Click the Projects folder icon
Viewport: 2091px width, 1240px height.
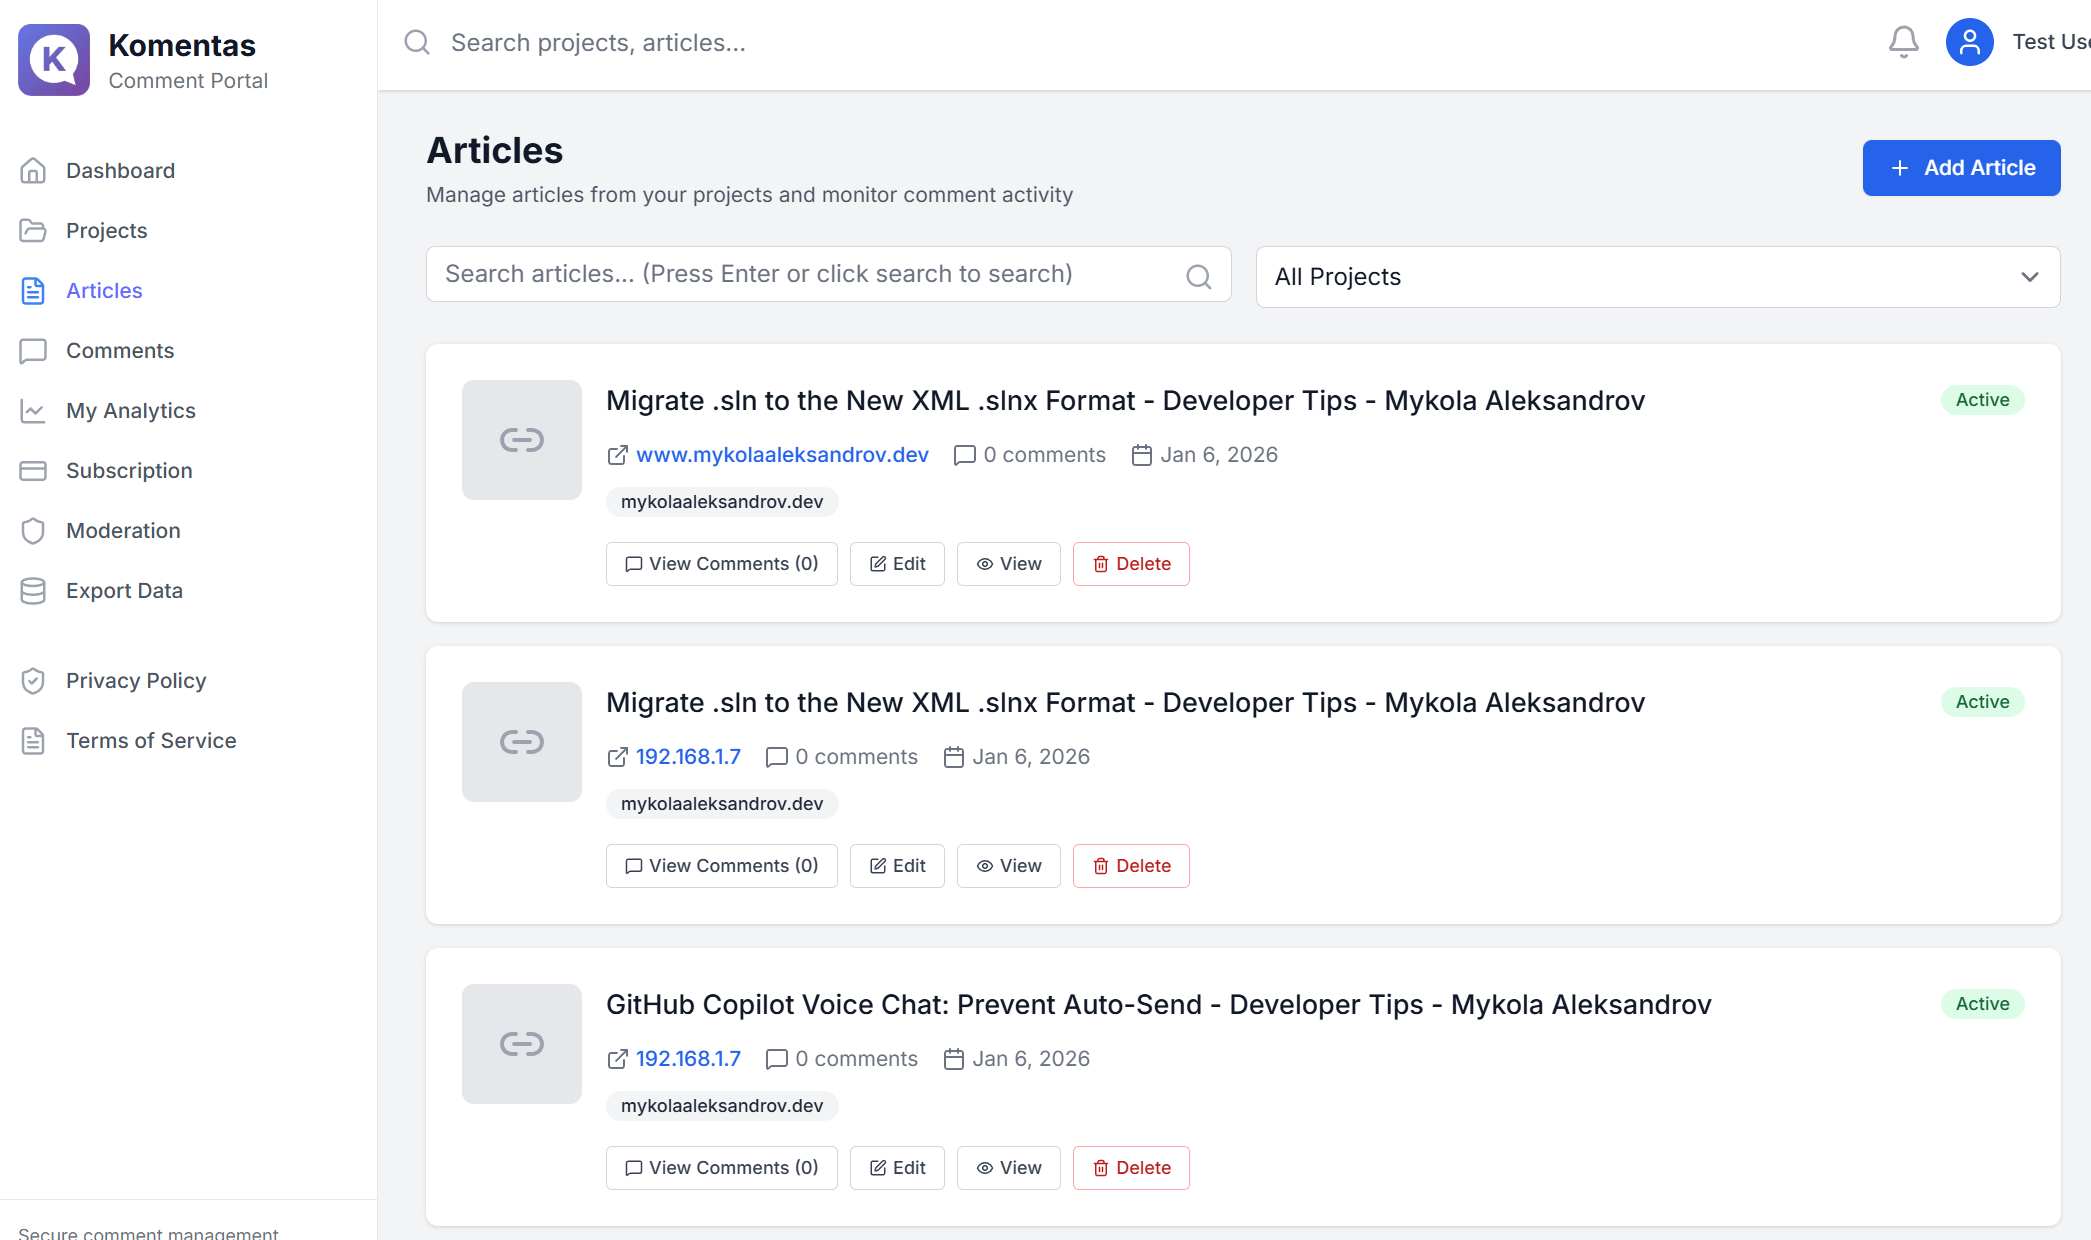[34, 230]
